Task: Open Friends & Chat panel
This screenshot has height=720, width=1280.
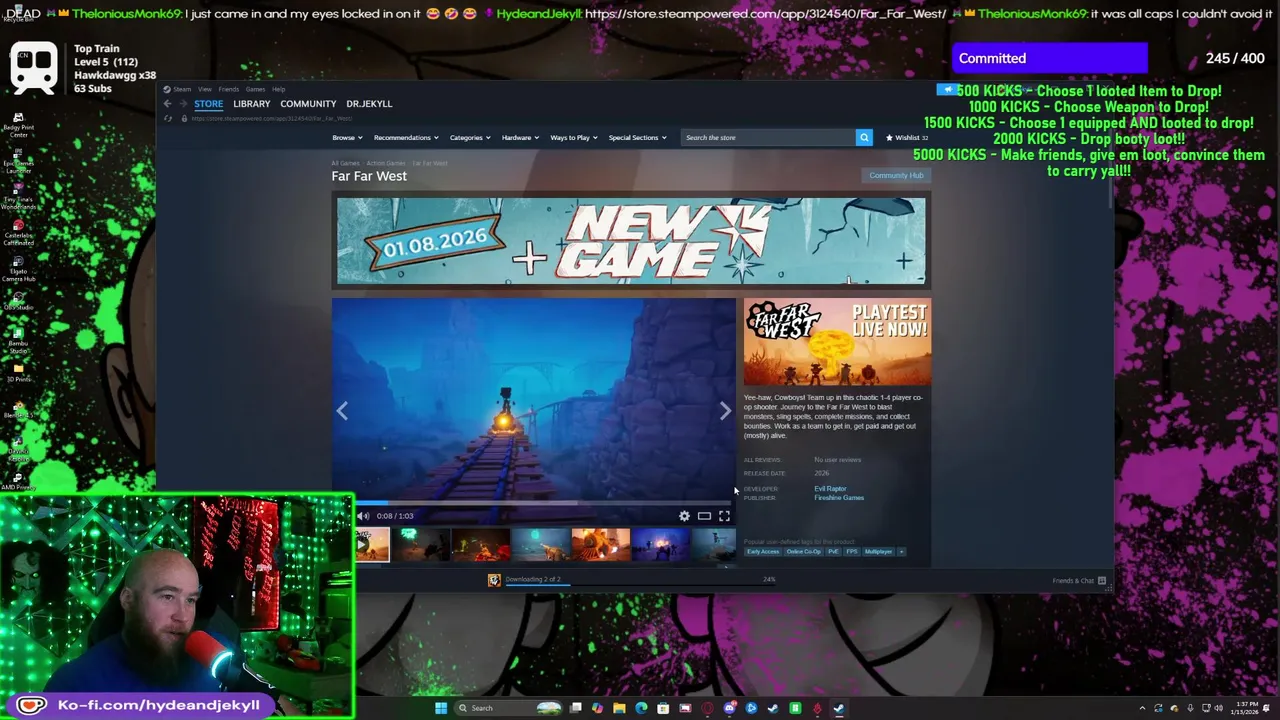Action: coord(1079,580)
